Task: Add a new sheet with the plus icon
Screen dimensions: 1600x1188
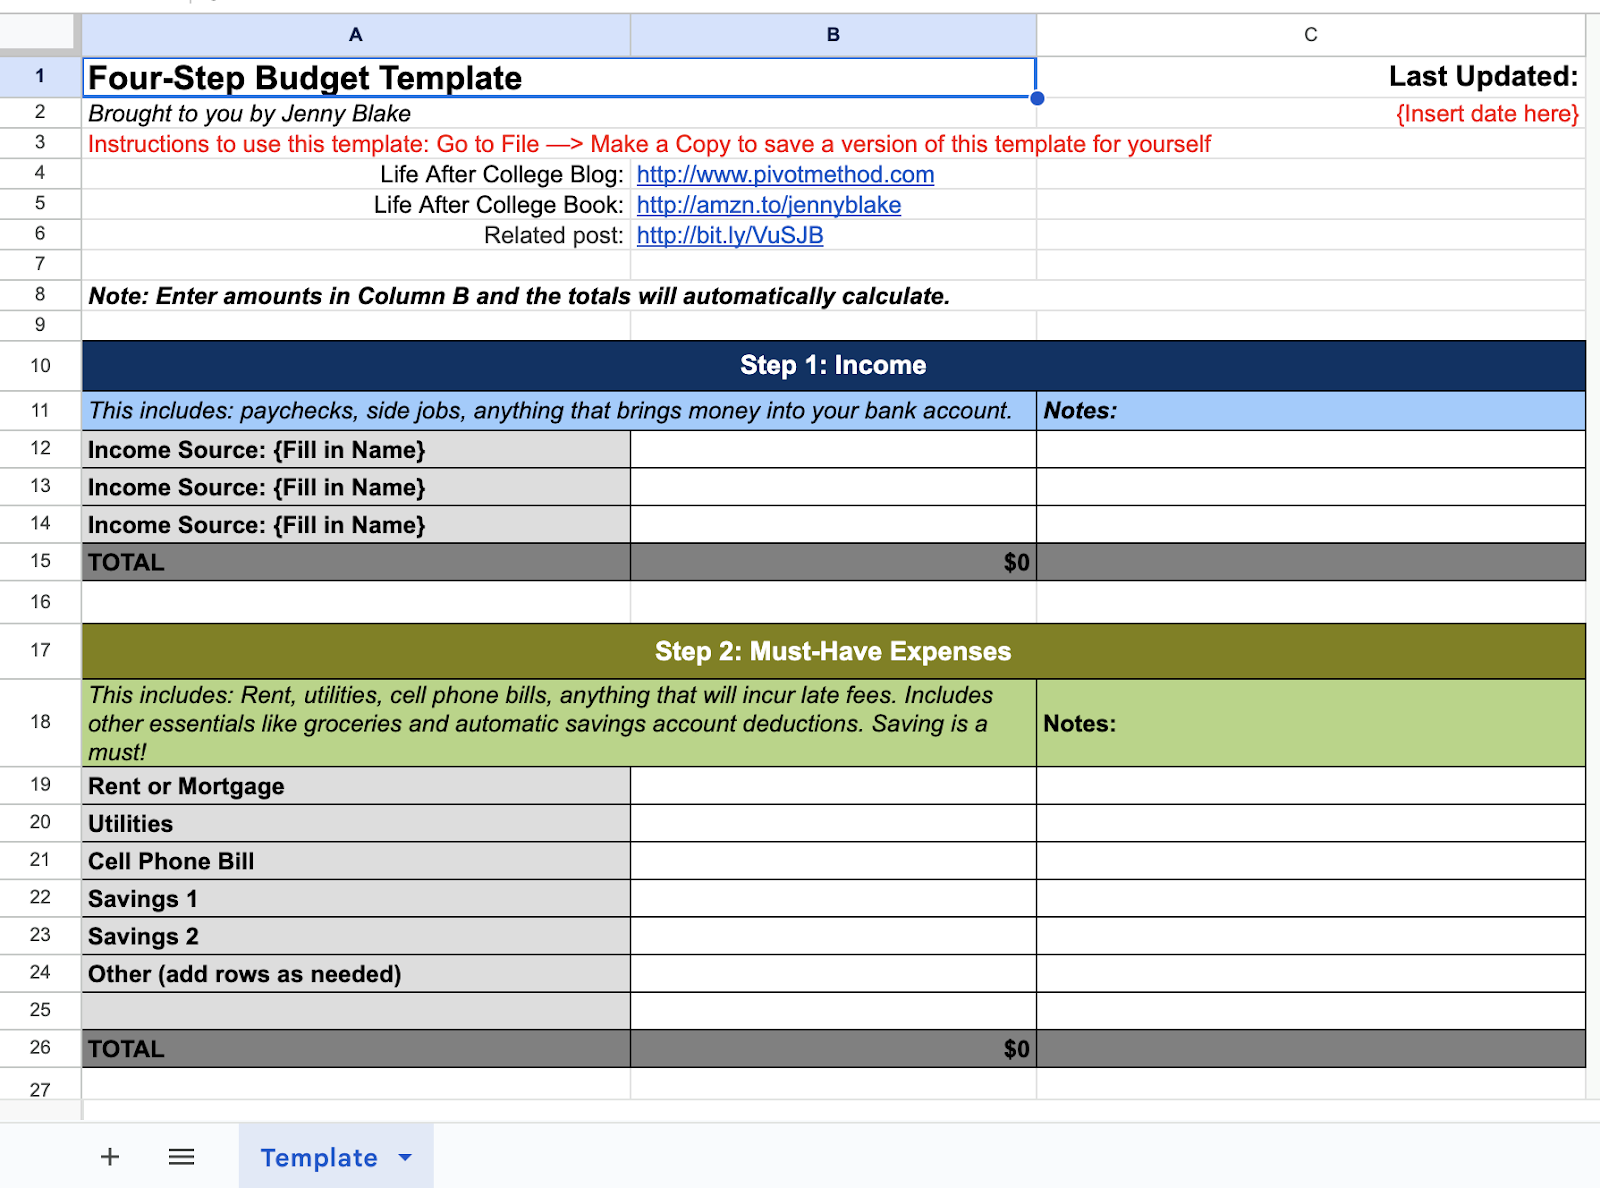Action: (110, 1157)
